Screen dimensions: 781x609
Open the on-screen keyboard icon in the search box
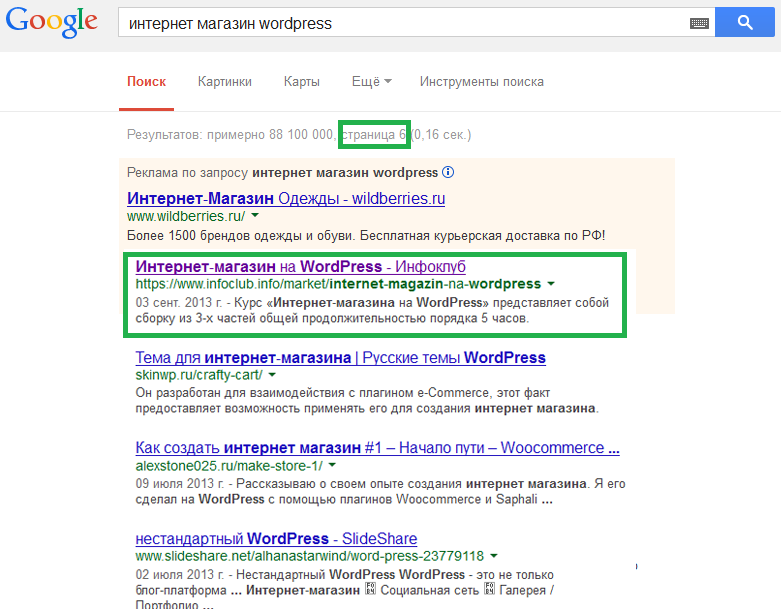click(699, 23)
